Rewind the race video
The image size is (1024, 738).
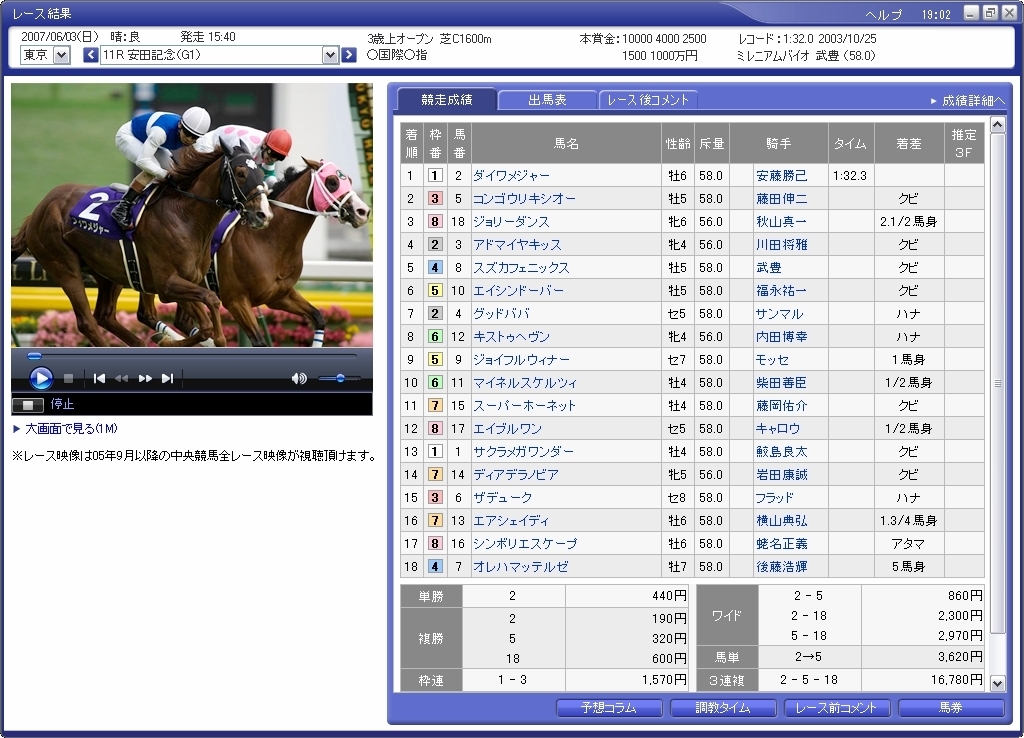click(x=121, y=378)
